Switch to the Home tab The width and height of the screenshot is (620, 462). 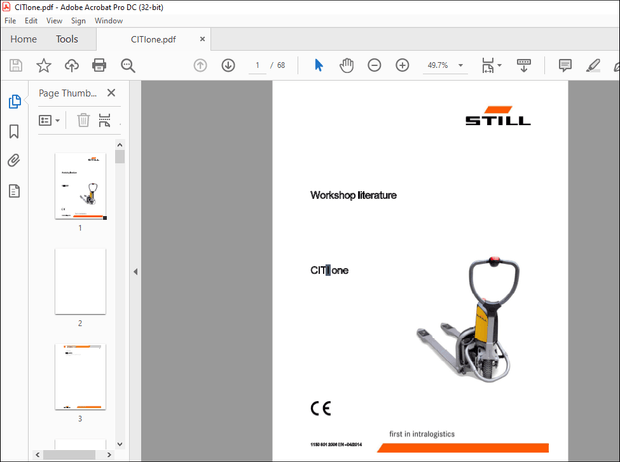click(x=23, y=39)
